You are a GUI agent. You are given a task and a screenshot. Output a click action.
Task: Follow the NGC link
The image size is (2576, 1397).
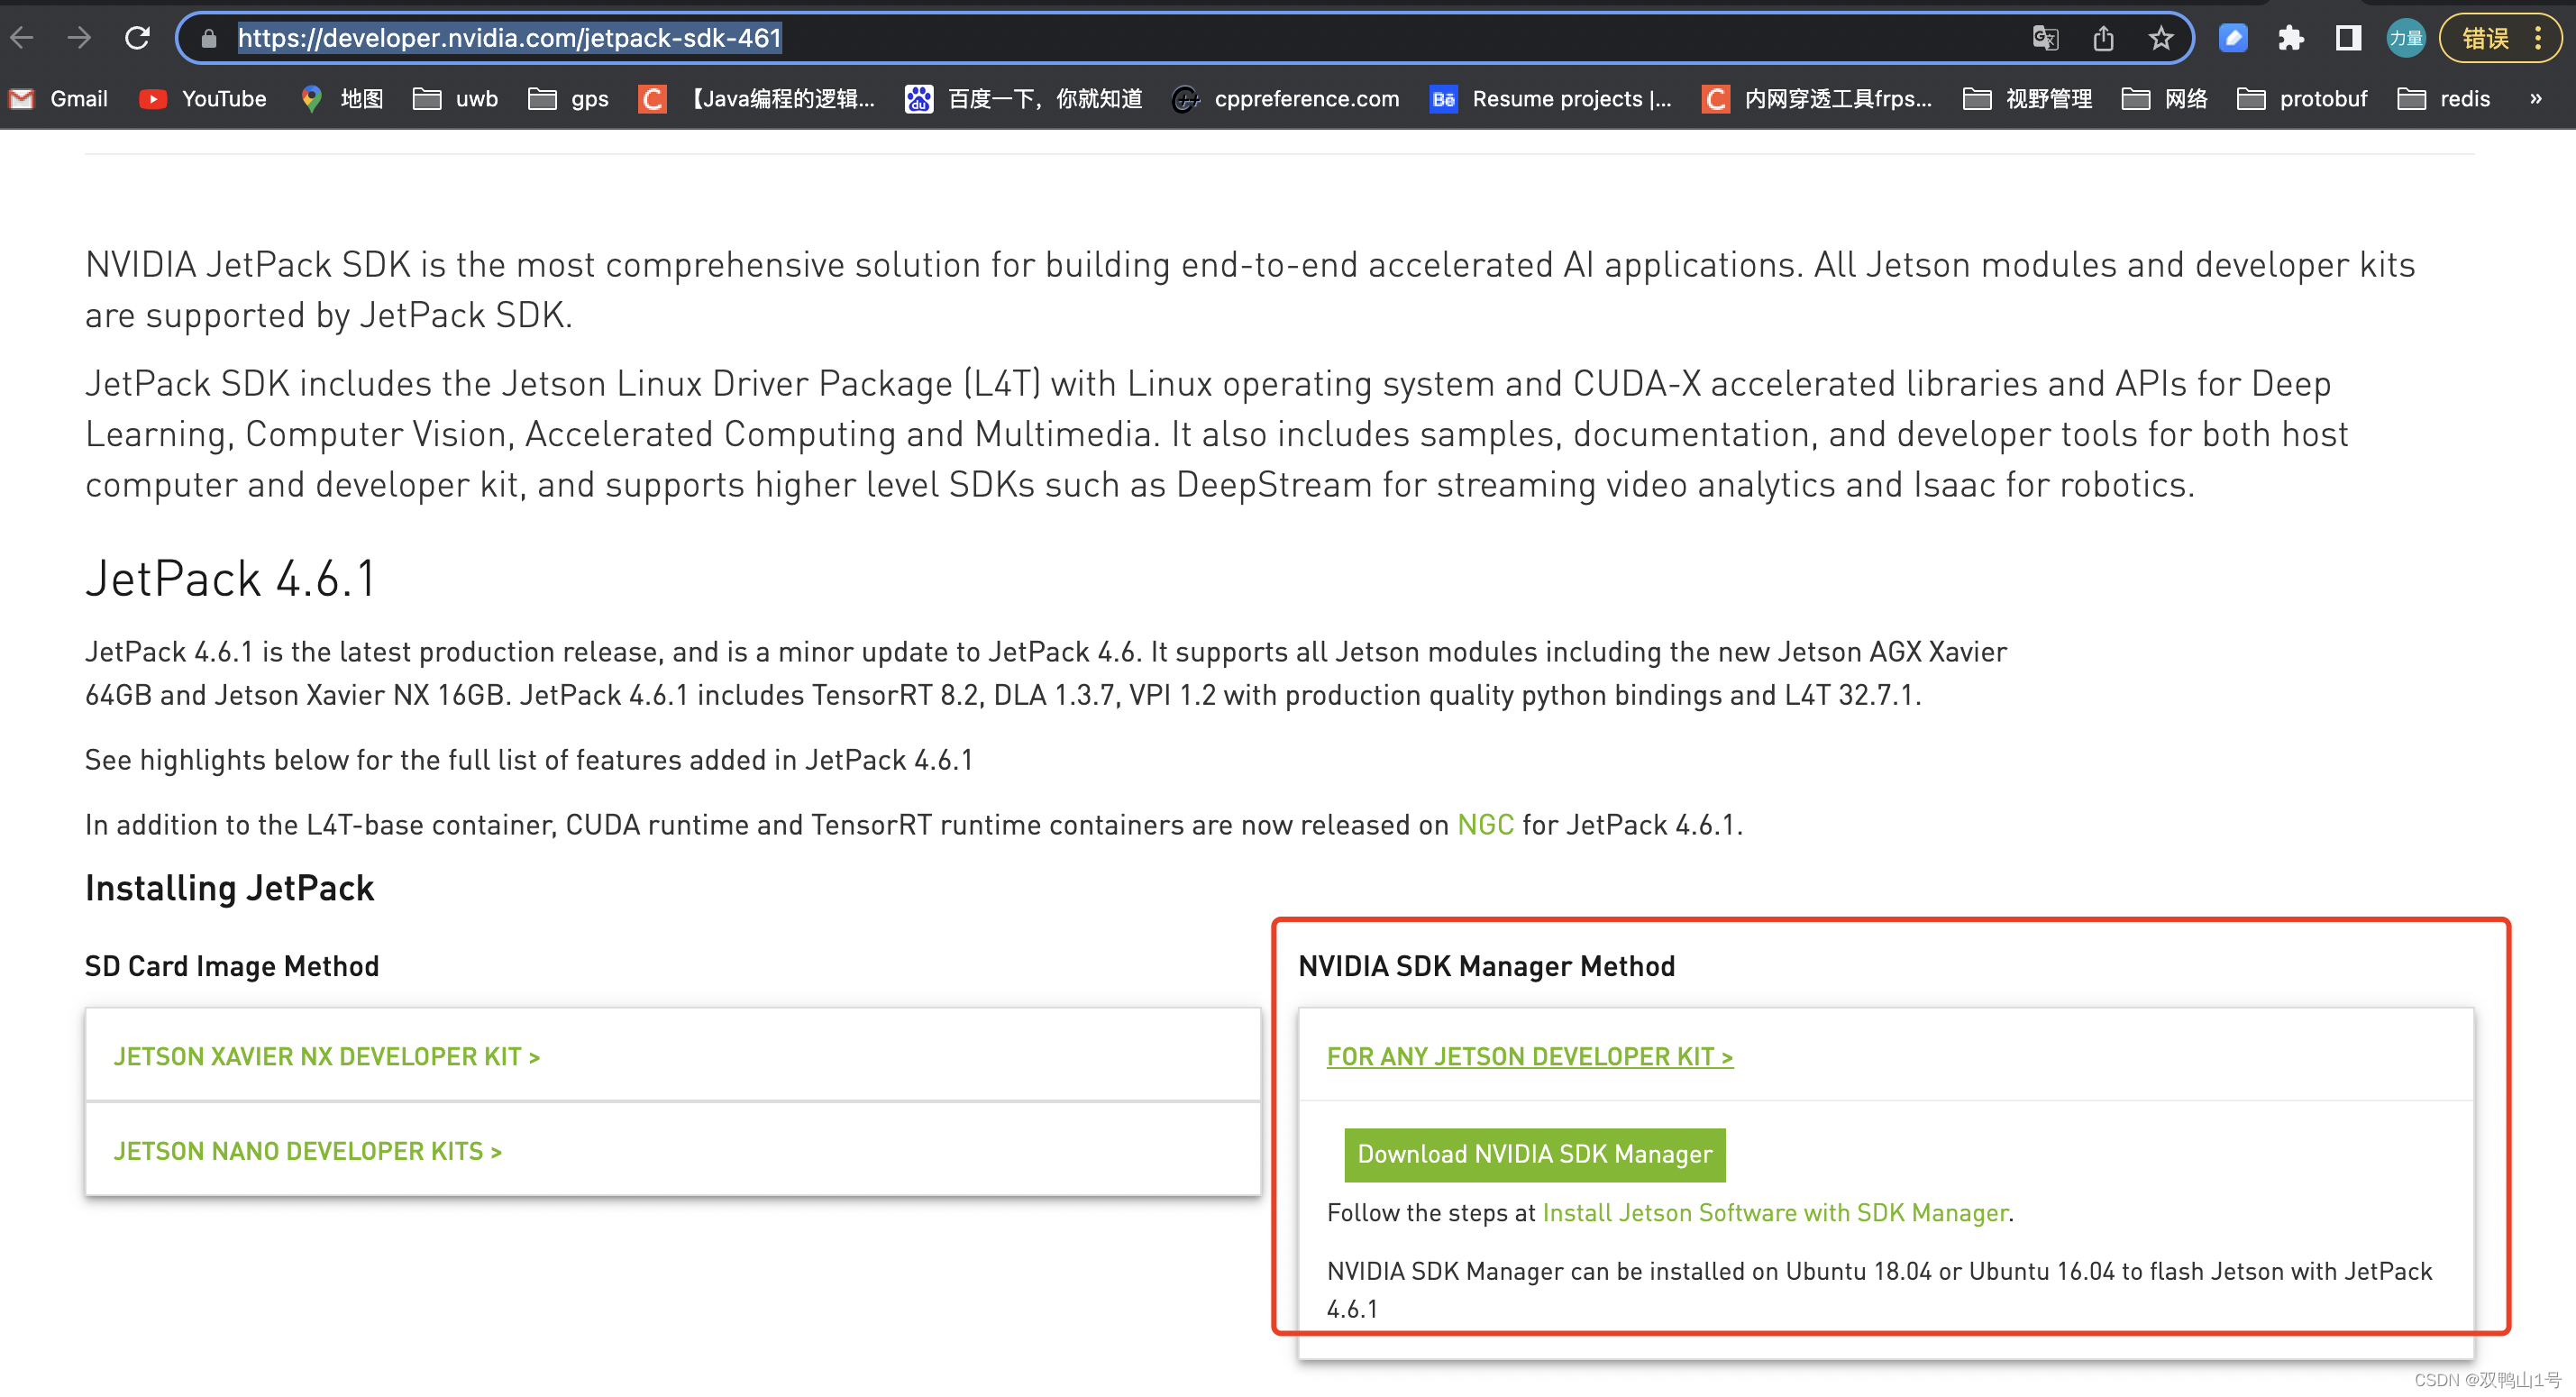point(1485,825)
